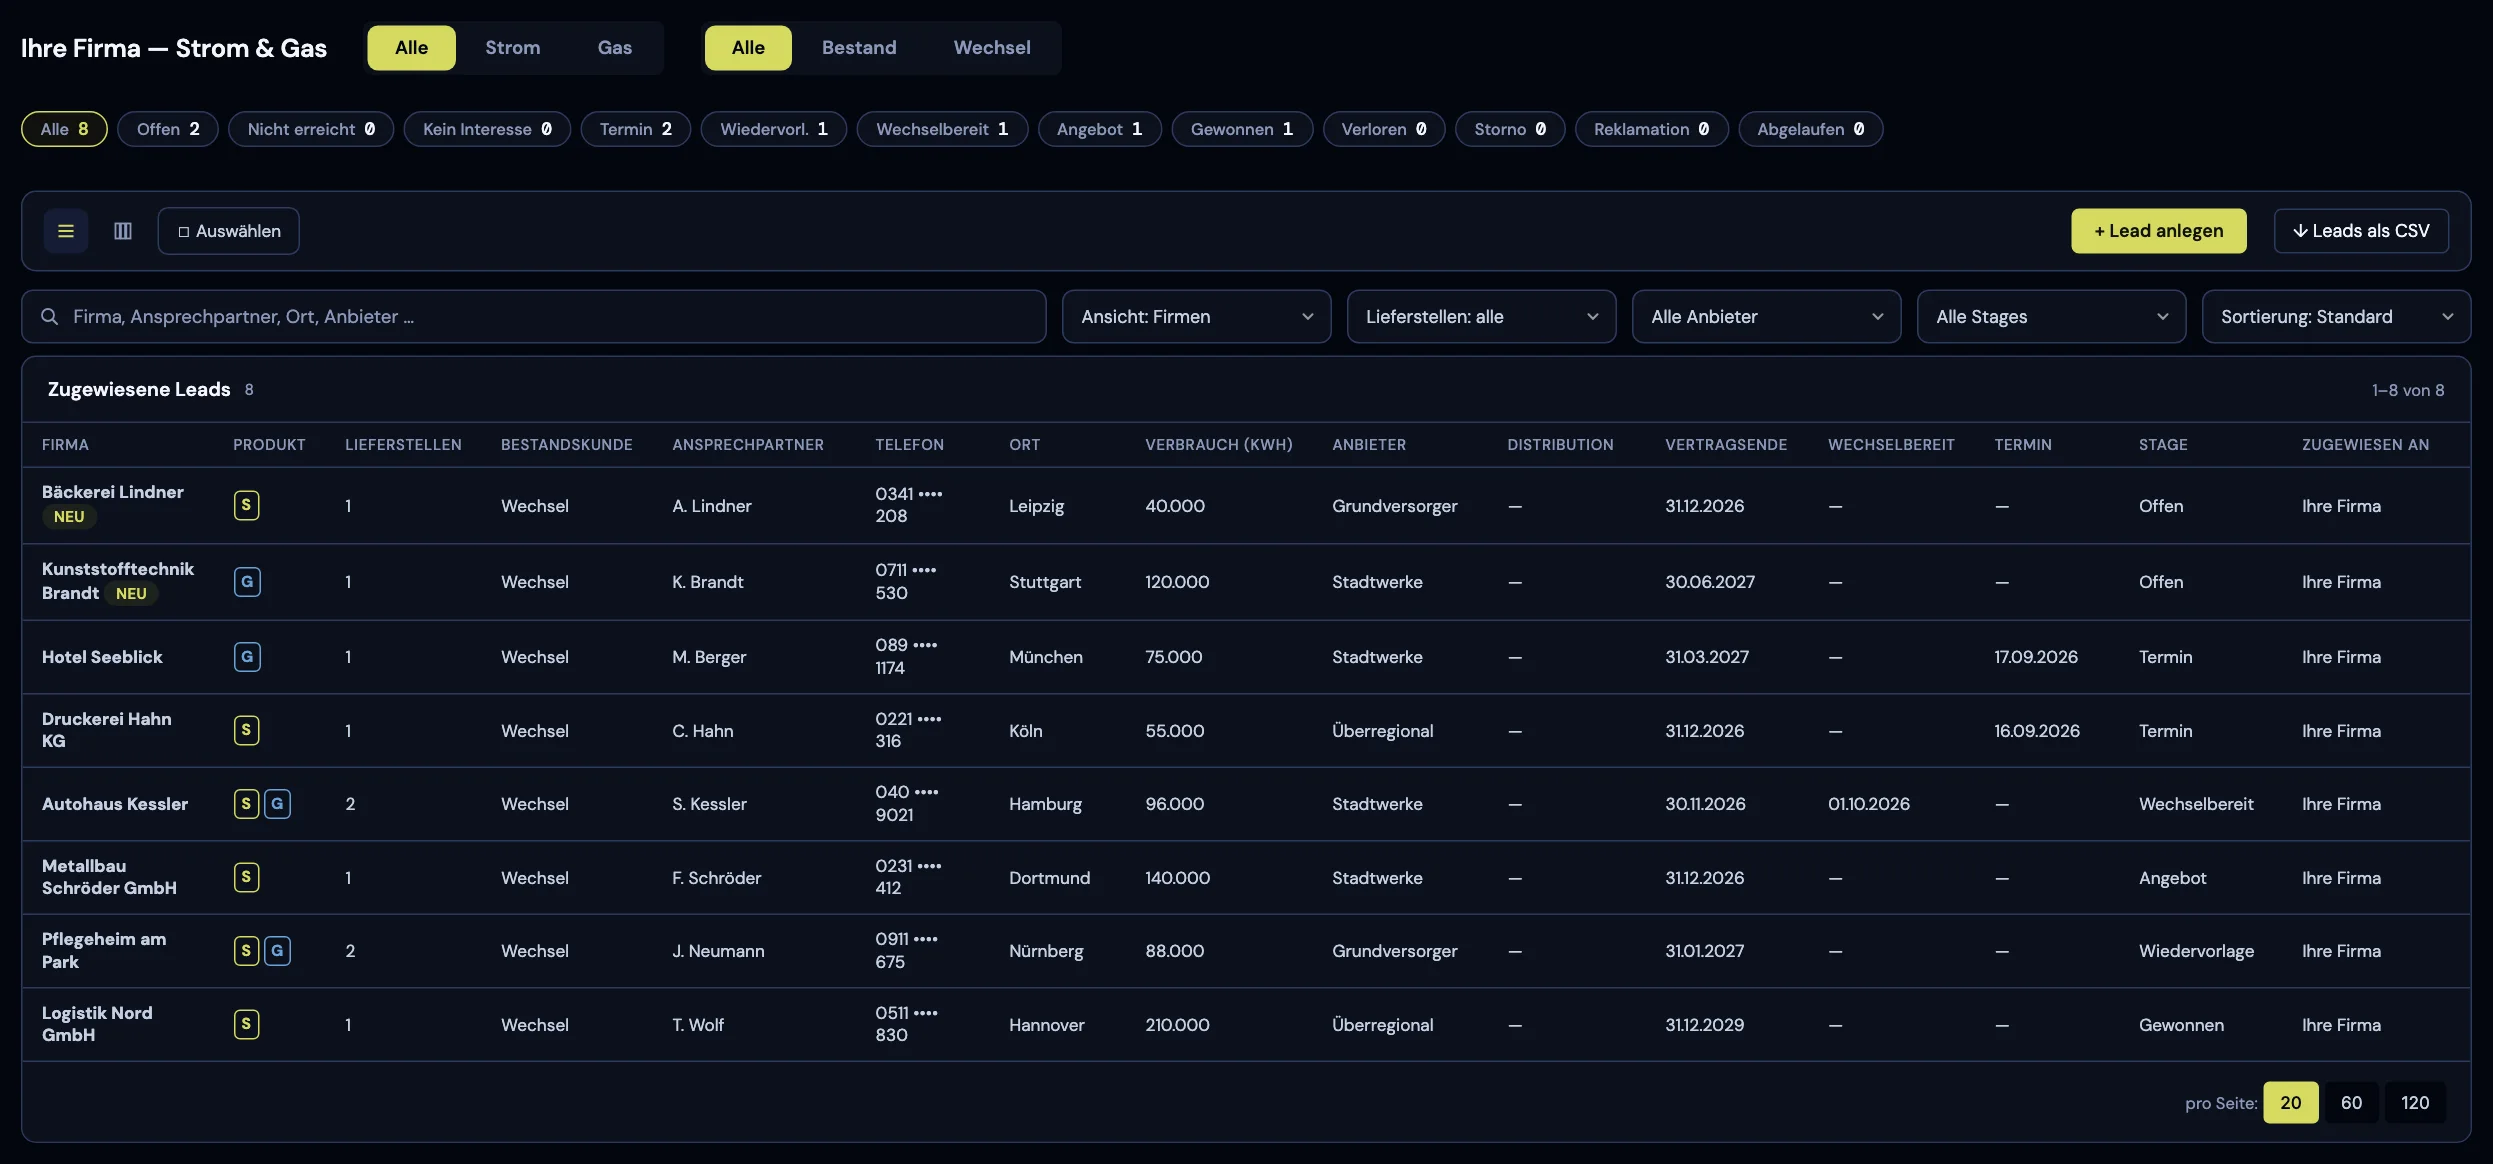Select the Alle 8 status chip
Viewport: 2493px width, 1164px height.
pos(64,129)
